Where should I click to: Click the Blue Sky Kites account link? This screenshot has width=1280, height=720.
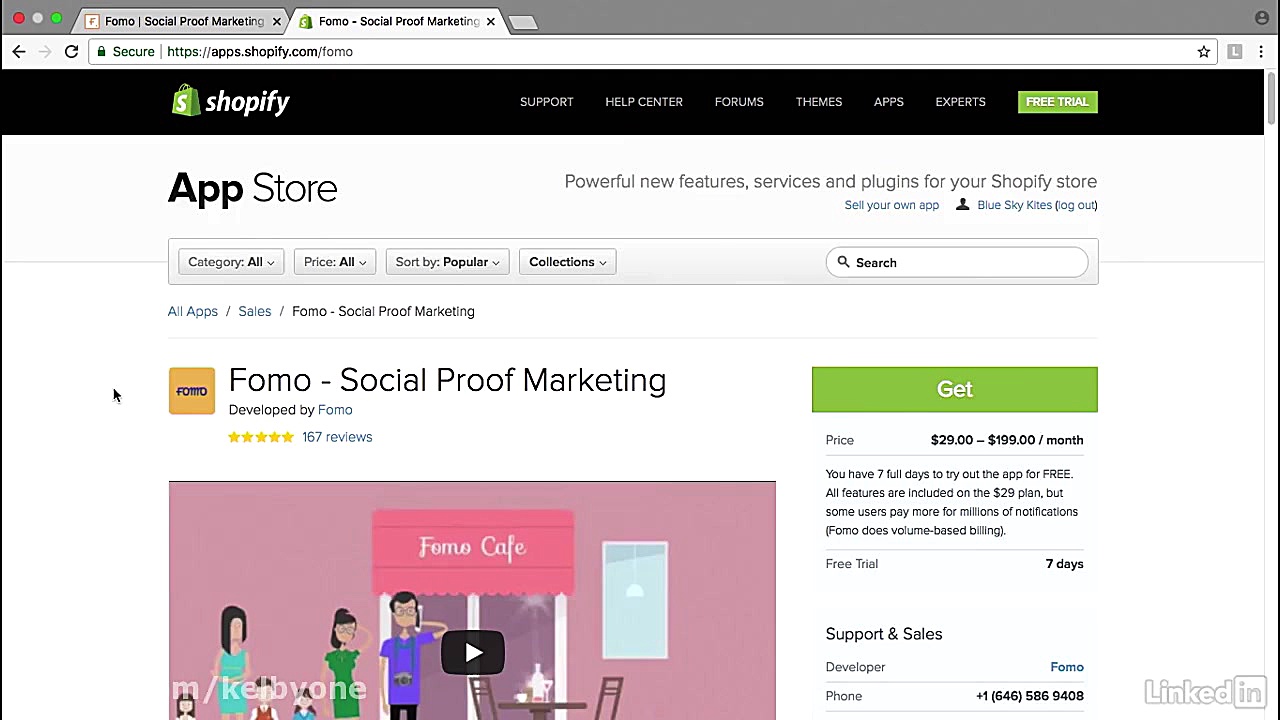pyautogui.click(x=1015, y=205)
